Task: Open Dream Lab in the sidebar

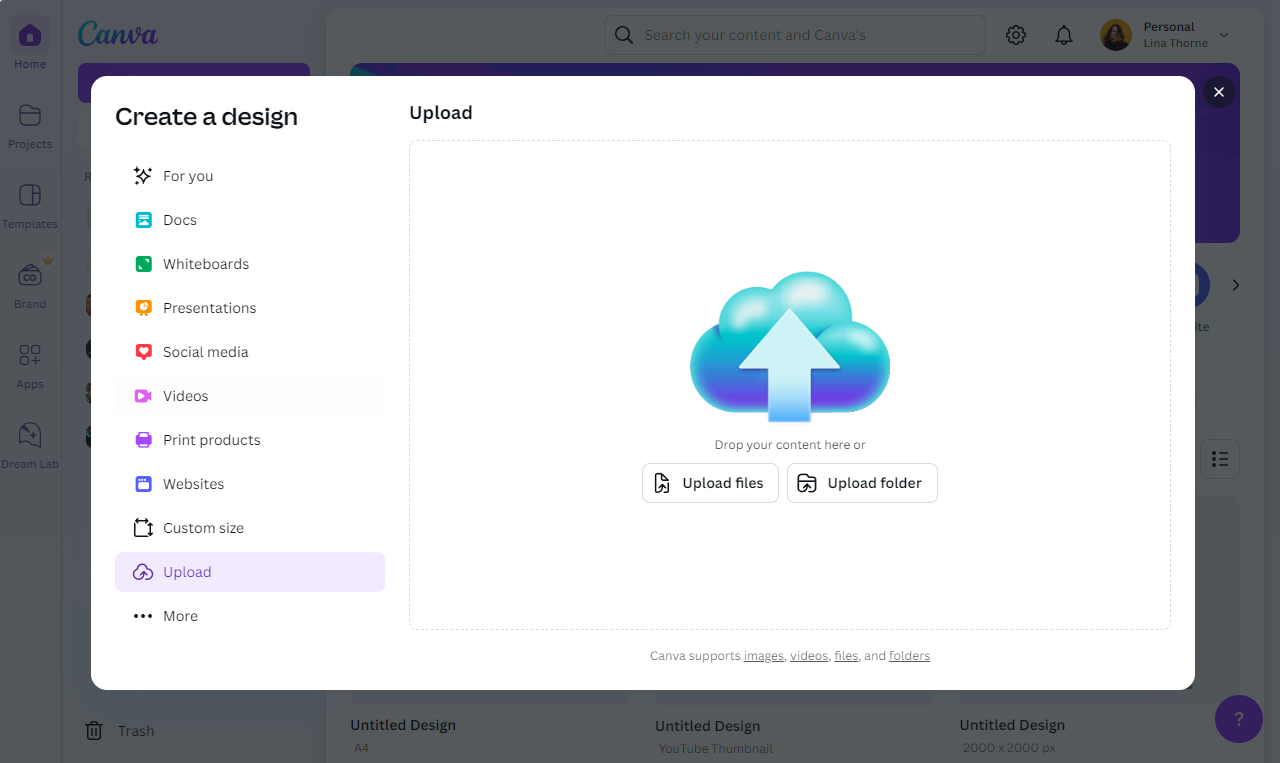Action: pos(30,445)
